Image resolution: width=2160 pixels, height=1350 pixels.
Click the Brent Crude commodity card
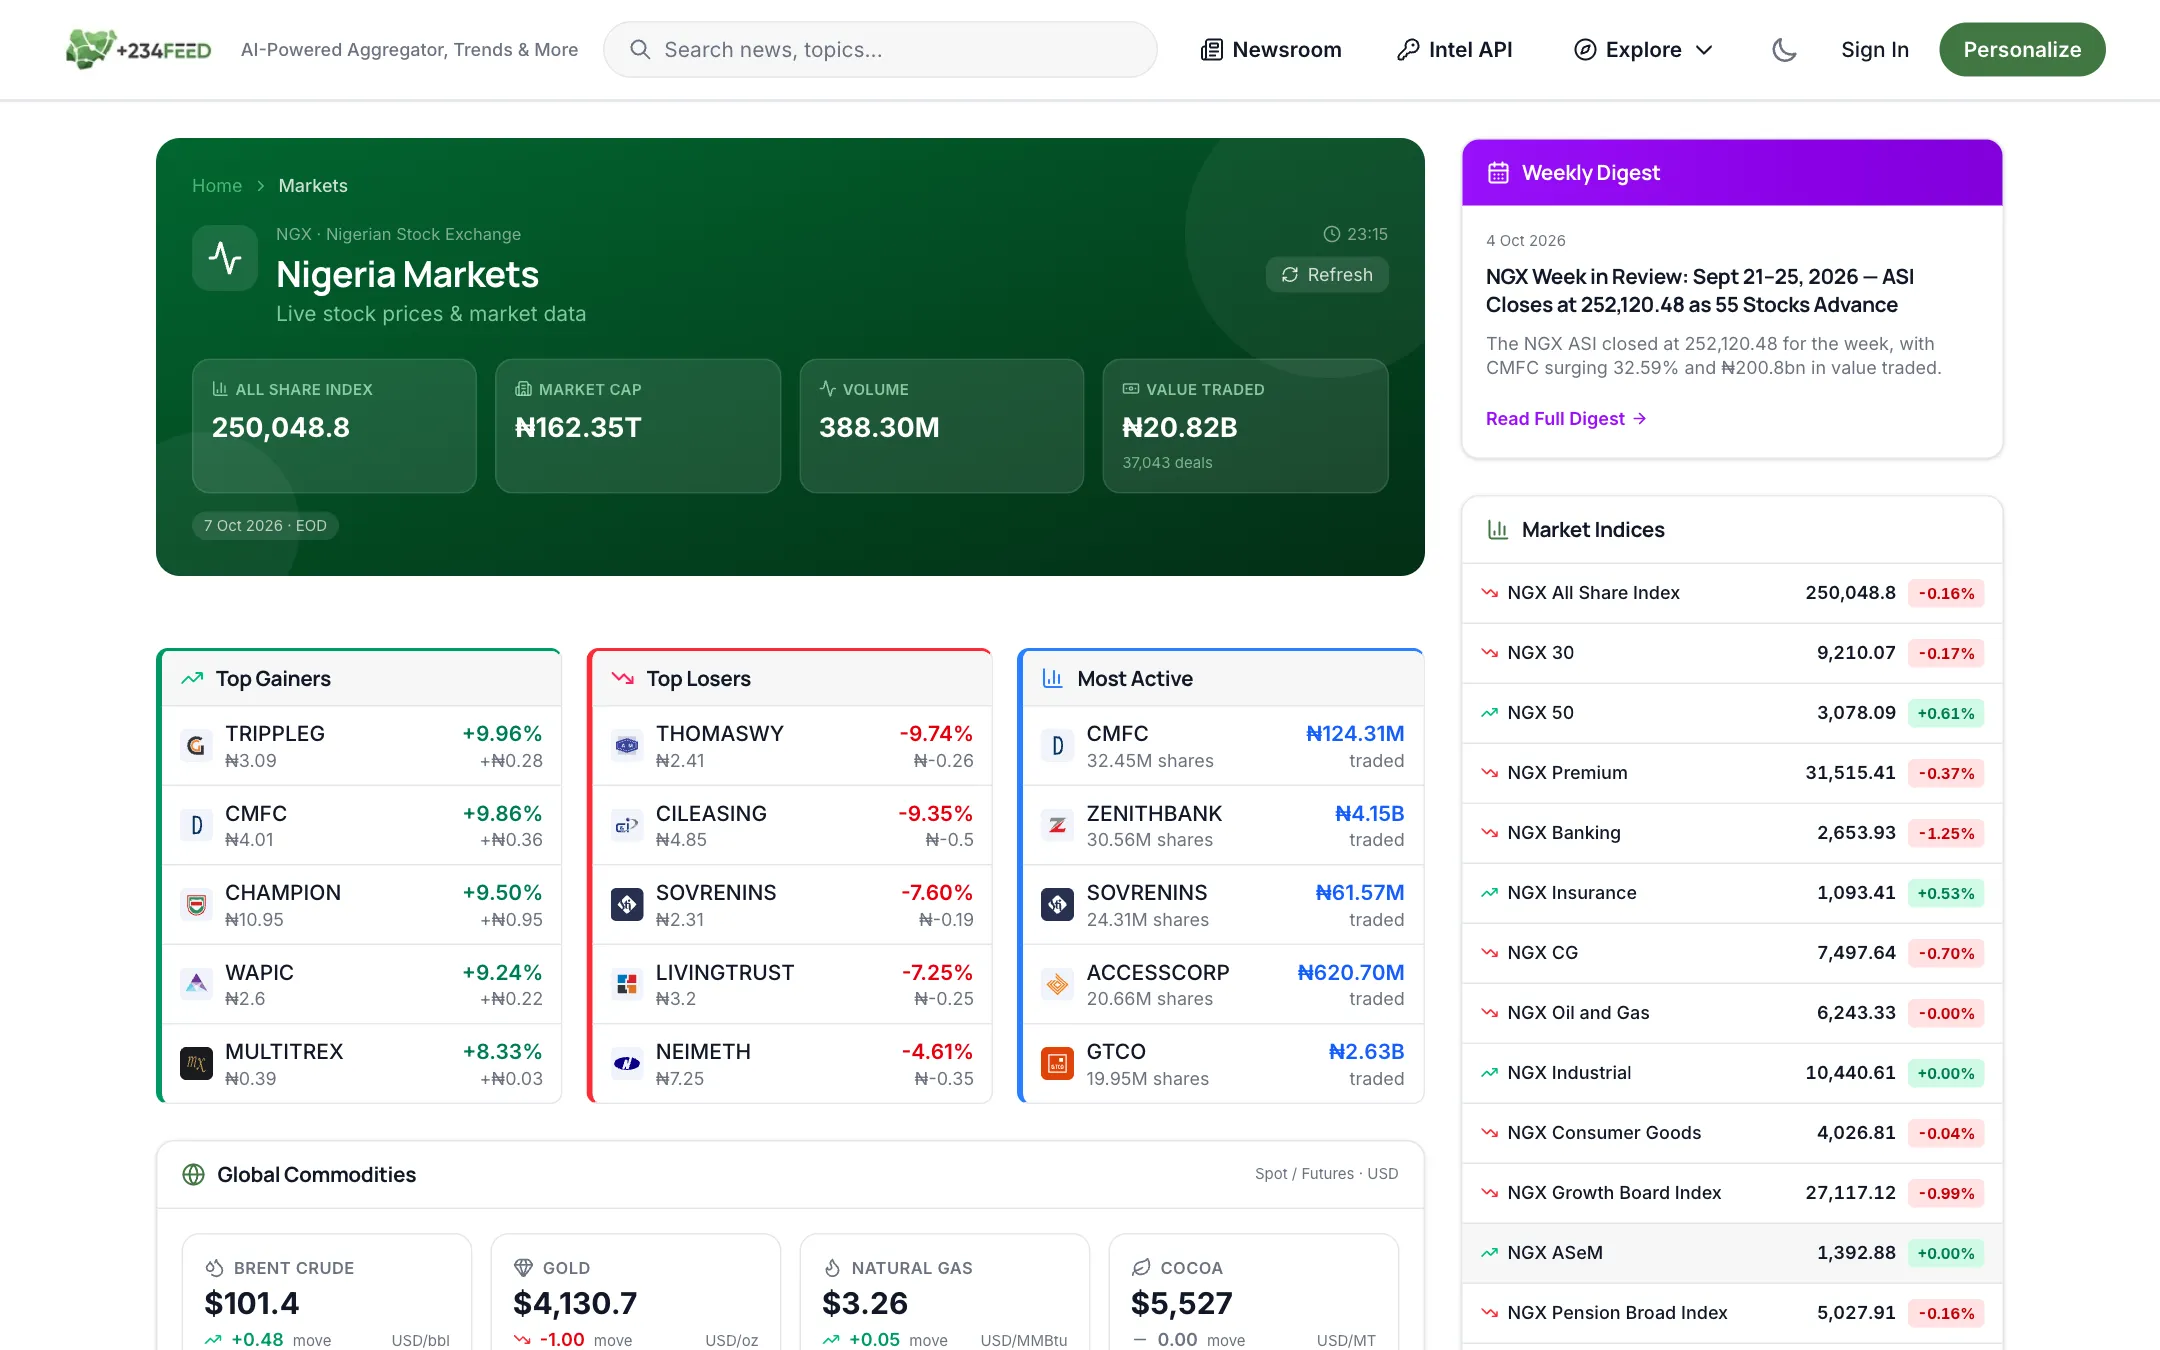[327, 1292]
